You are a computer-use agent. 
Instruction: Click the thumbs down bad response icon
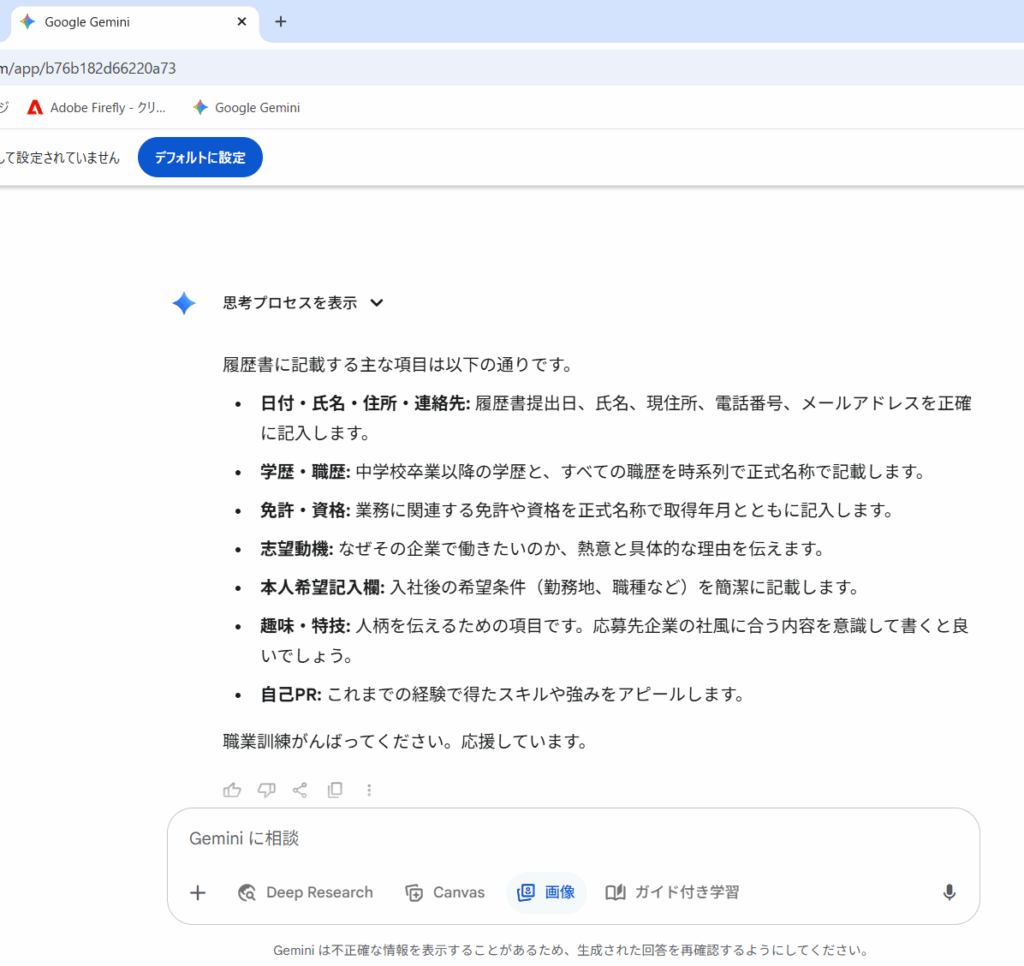click(x=266, y=790)
